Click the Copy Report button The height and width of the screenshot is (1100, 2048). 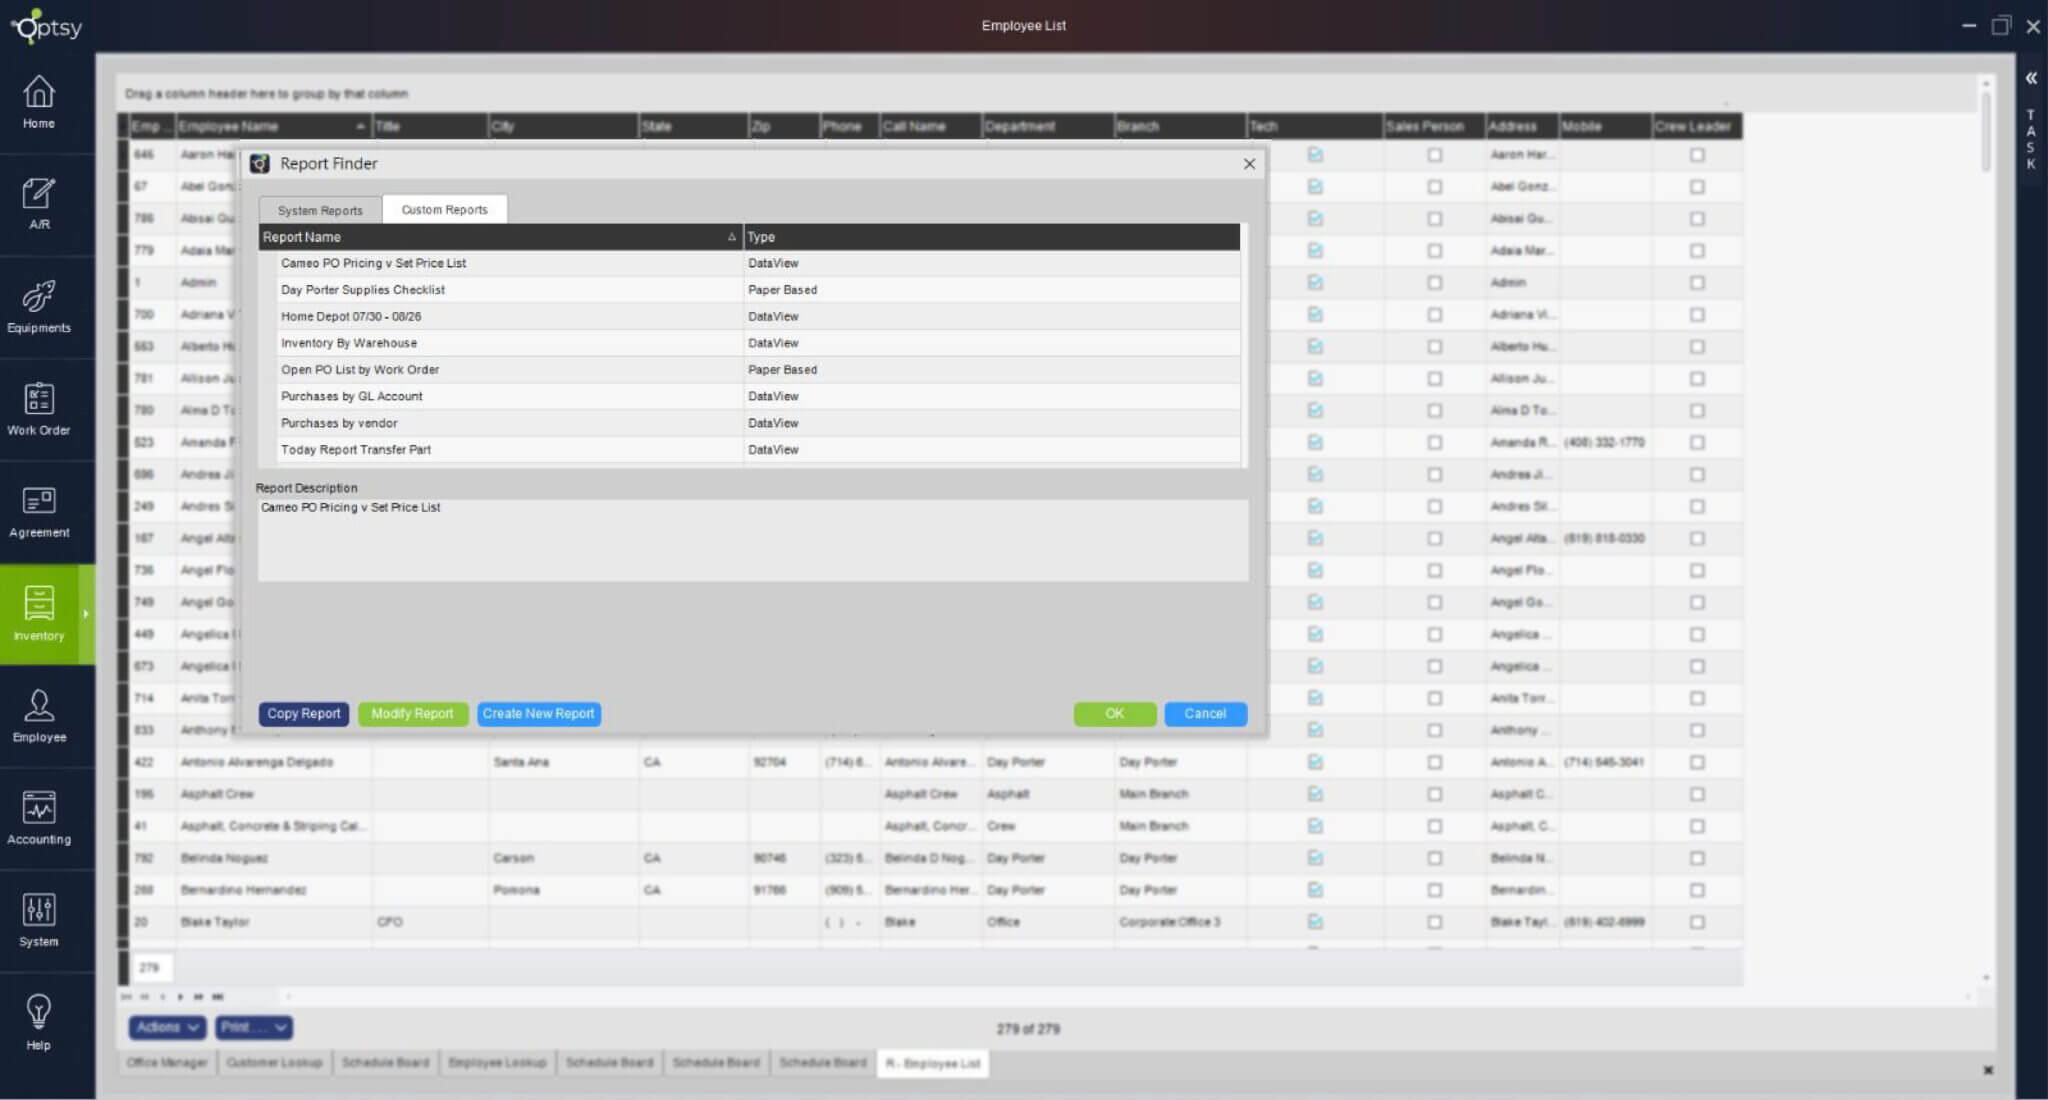click(x=304, y=714)
